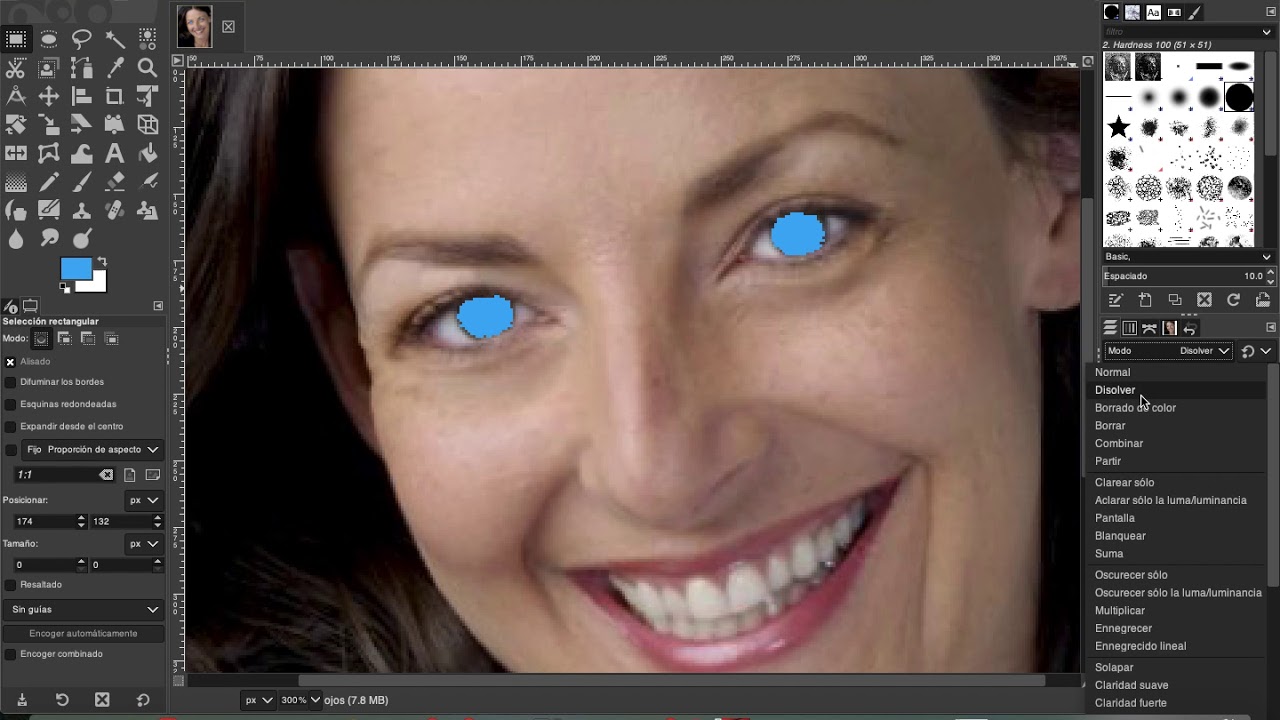The height and width of the screenshot is (720, 1280).
Task: Click the blue foreground color swatch
Action: [x=74, y=268]
